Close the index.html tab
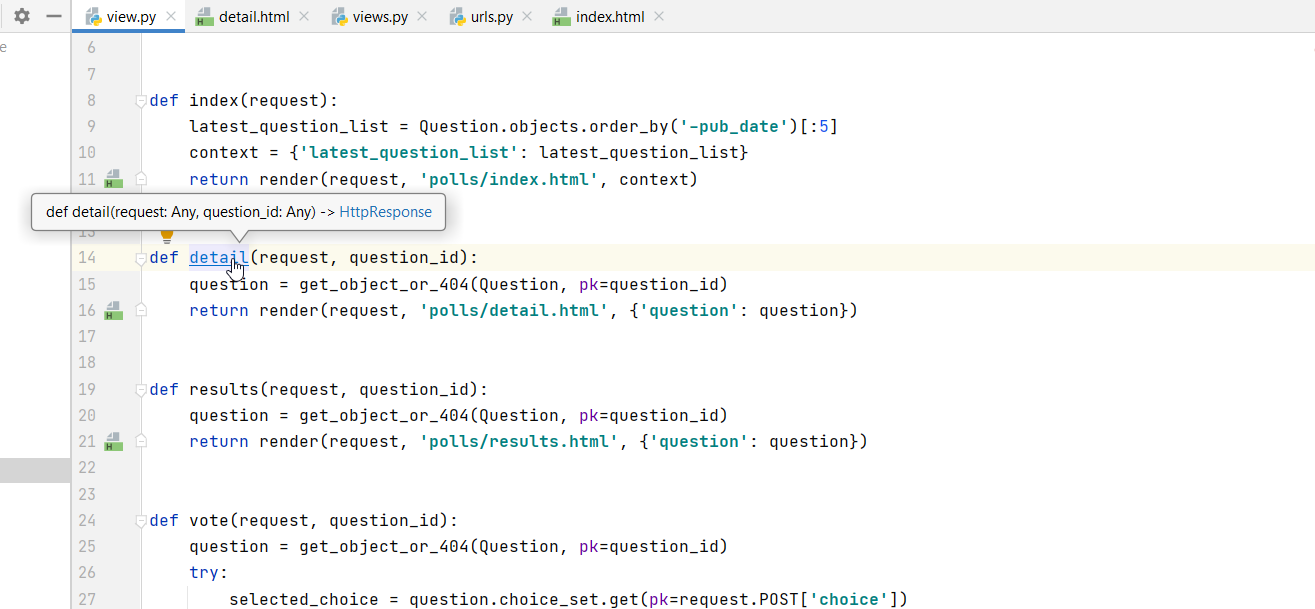 pos(658,16)
